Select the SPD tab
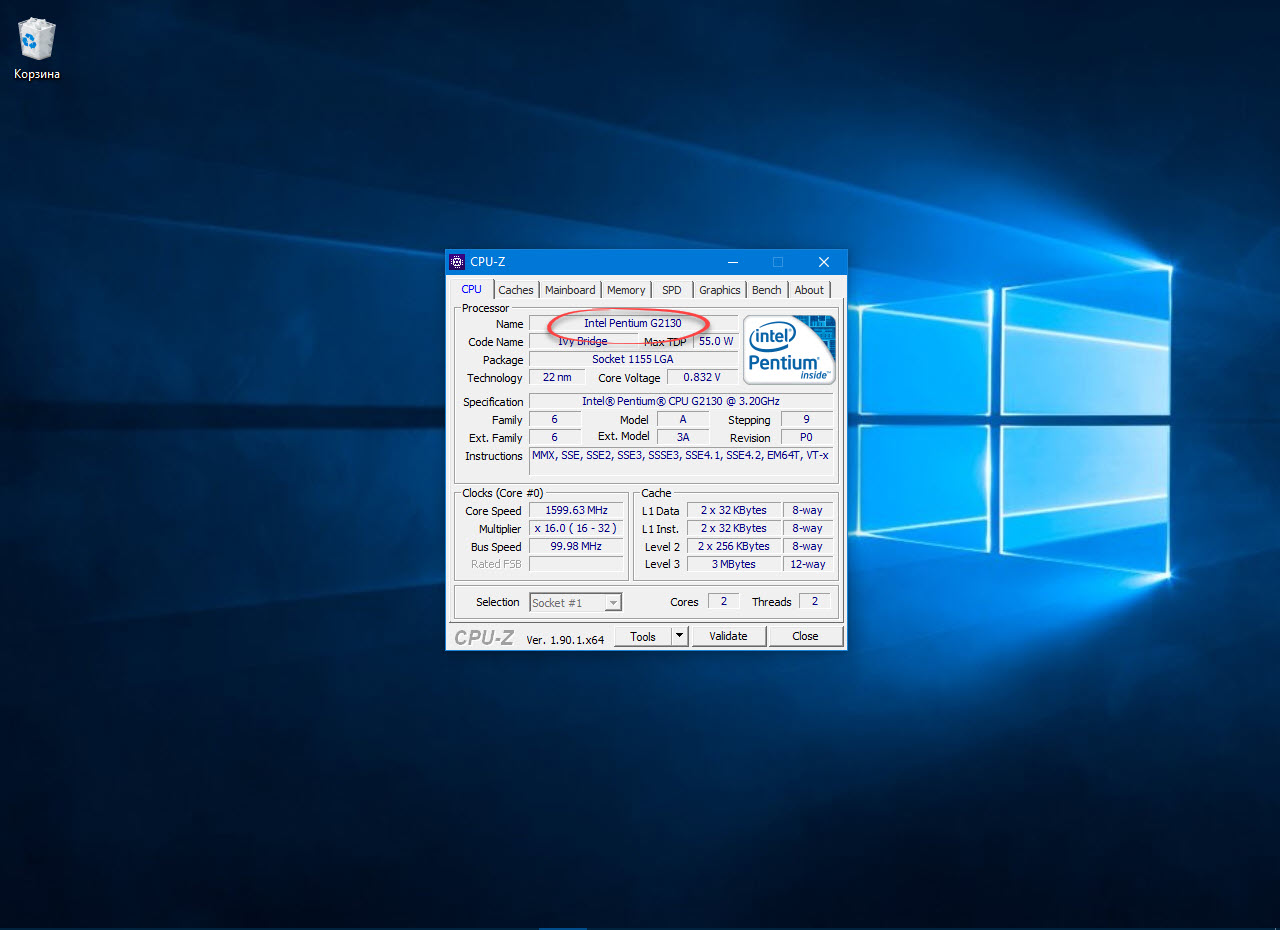1280x930 pixels. click(672, 290)
